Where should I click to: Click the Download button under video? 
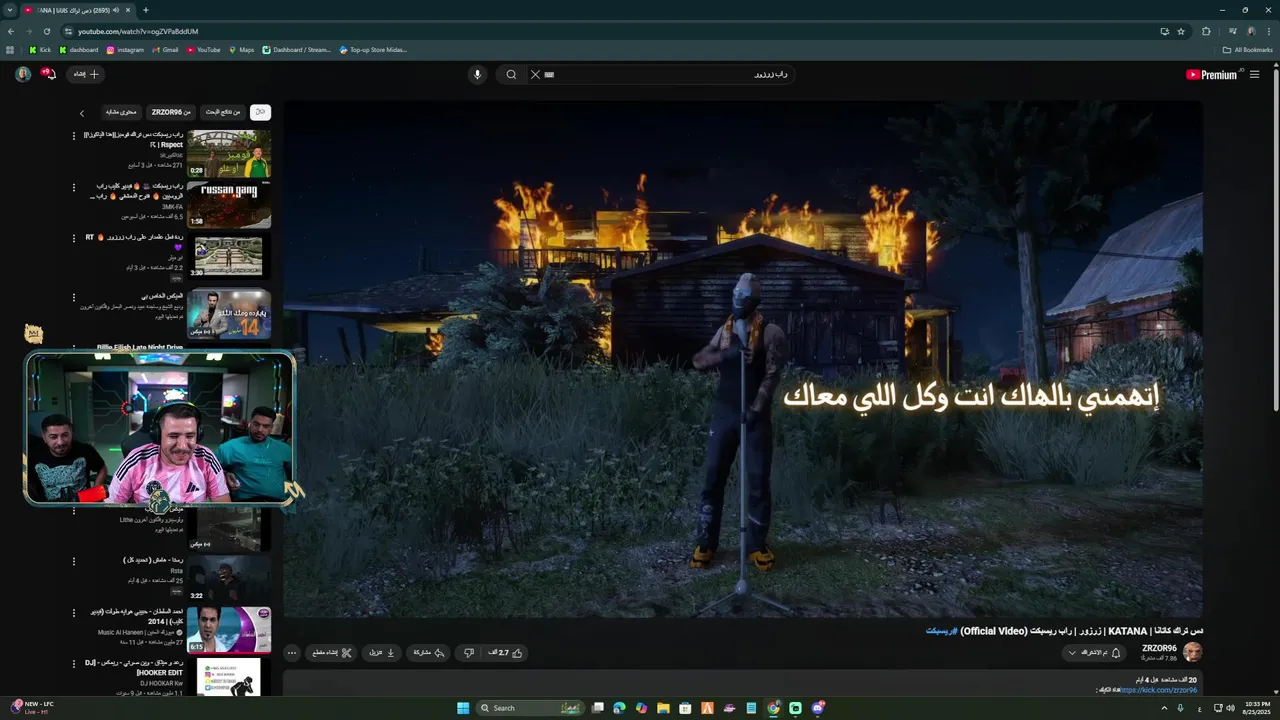383,653
